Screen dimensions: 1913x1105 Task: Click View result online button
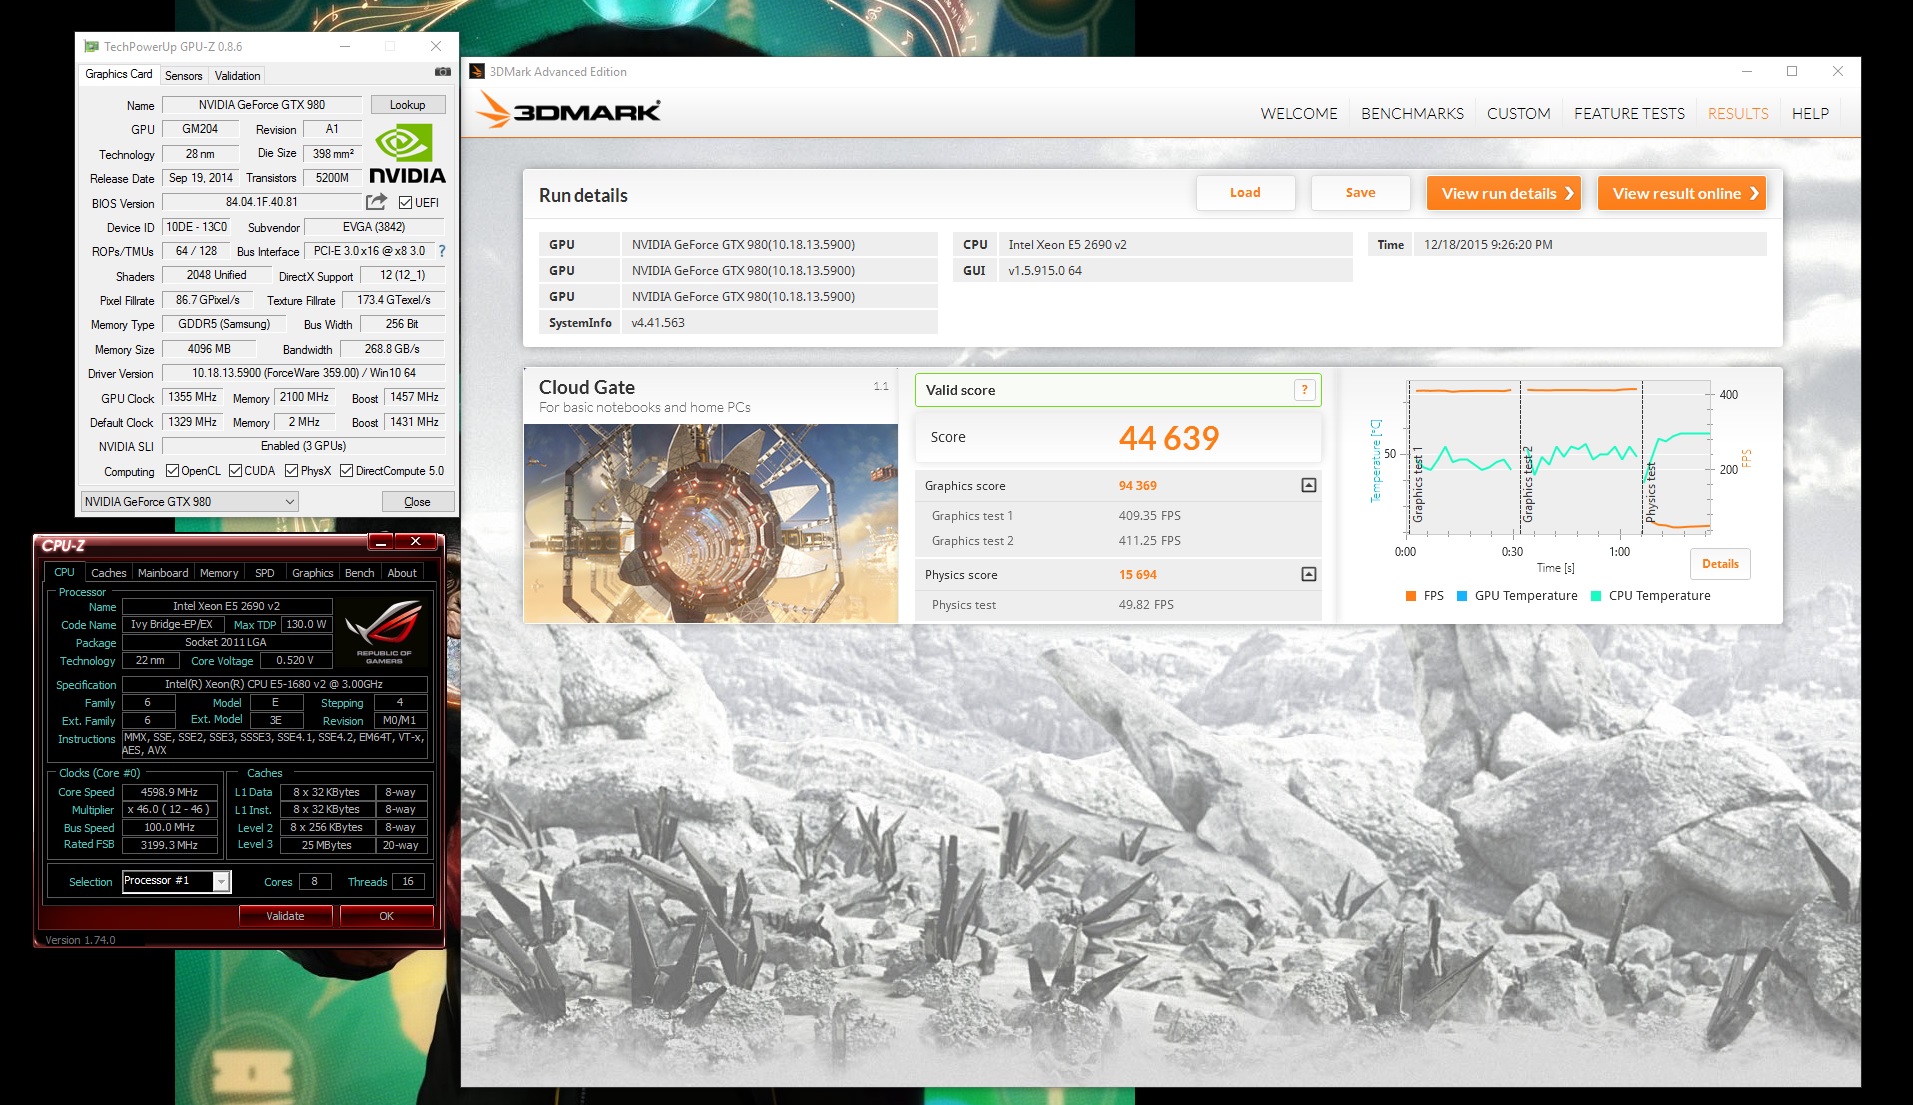1682,194
